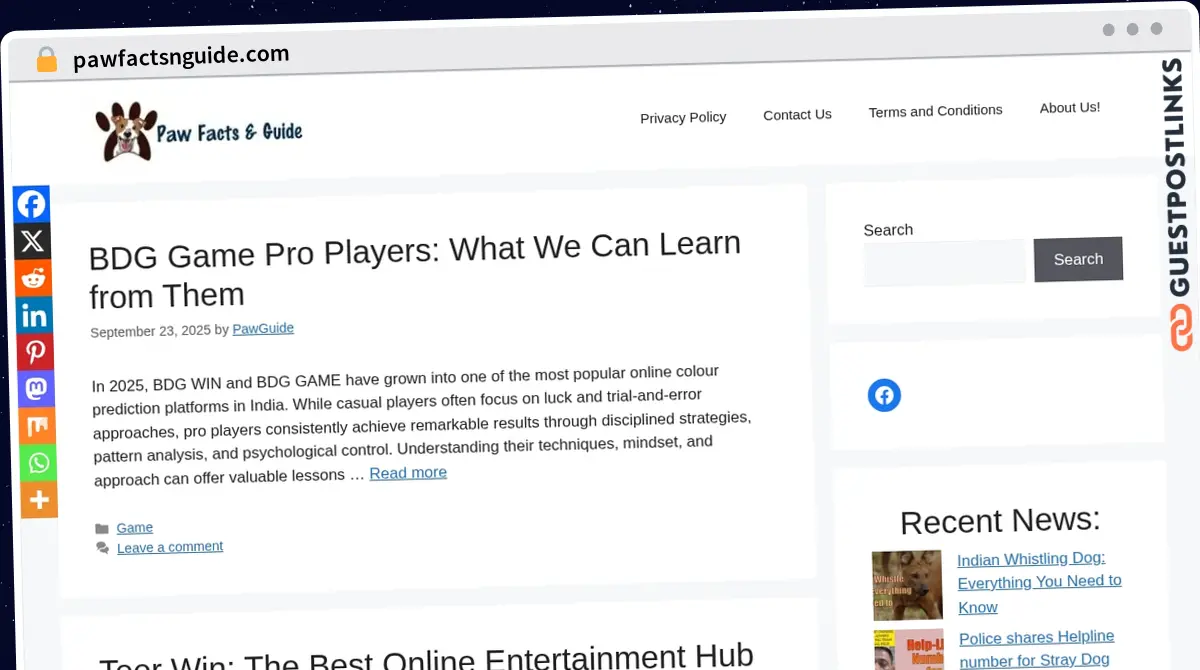The height and width of the screenshot is (670, 1200).
Task: Open Indian Whistling Dog article thumbnail
Action: [907, 585]
